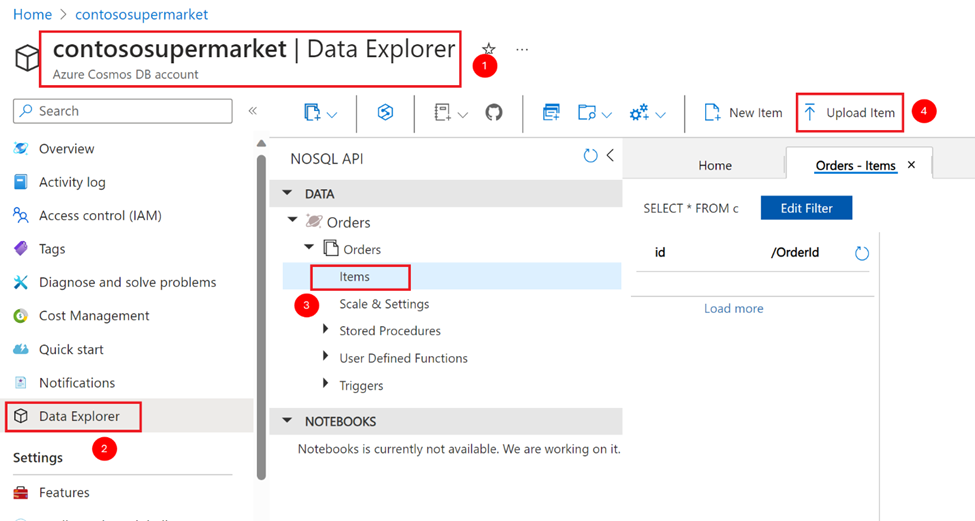Open the settings gears dropdown arrow
Image resolution: width=975 pixels, height=521 pixels.
pyautogui.click(x=661, y=114)
